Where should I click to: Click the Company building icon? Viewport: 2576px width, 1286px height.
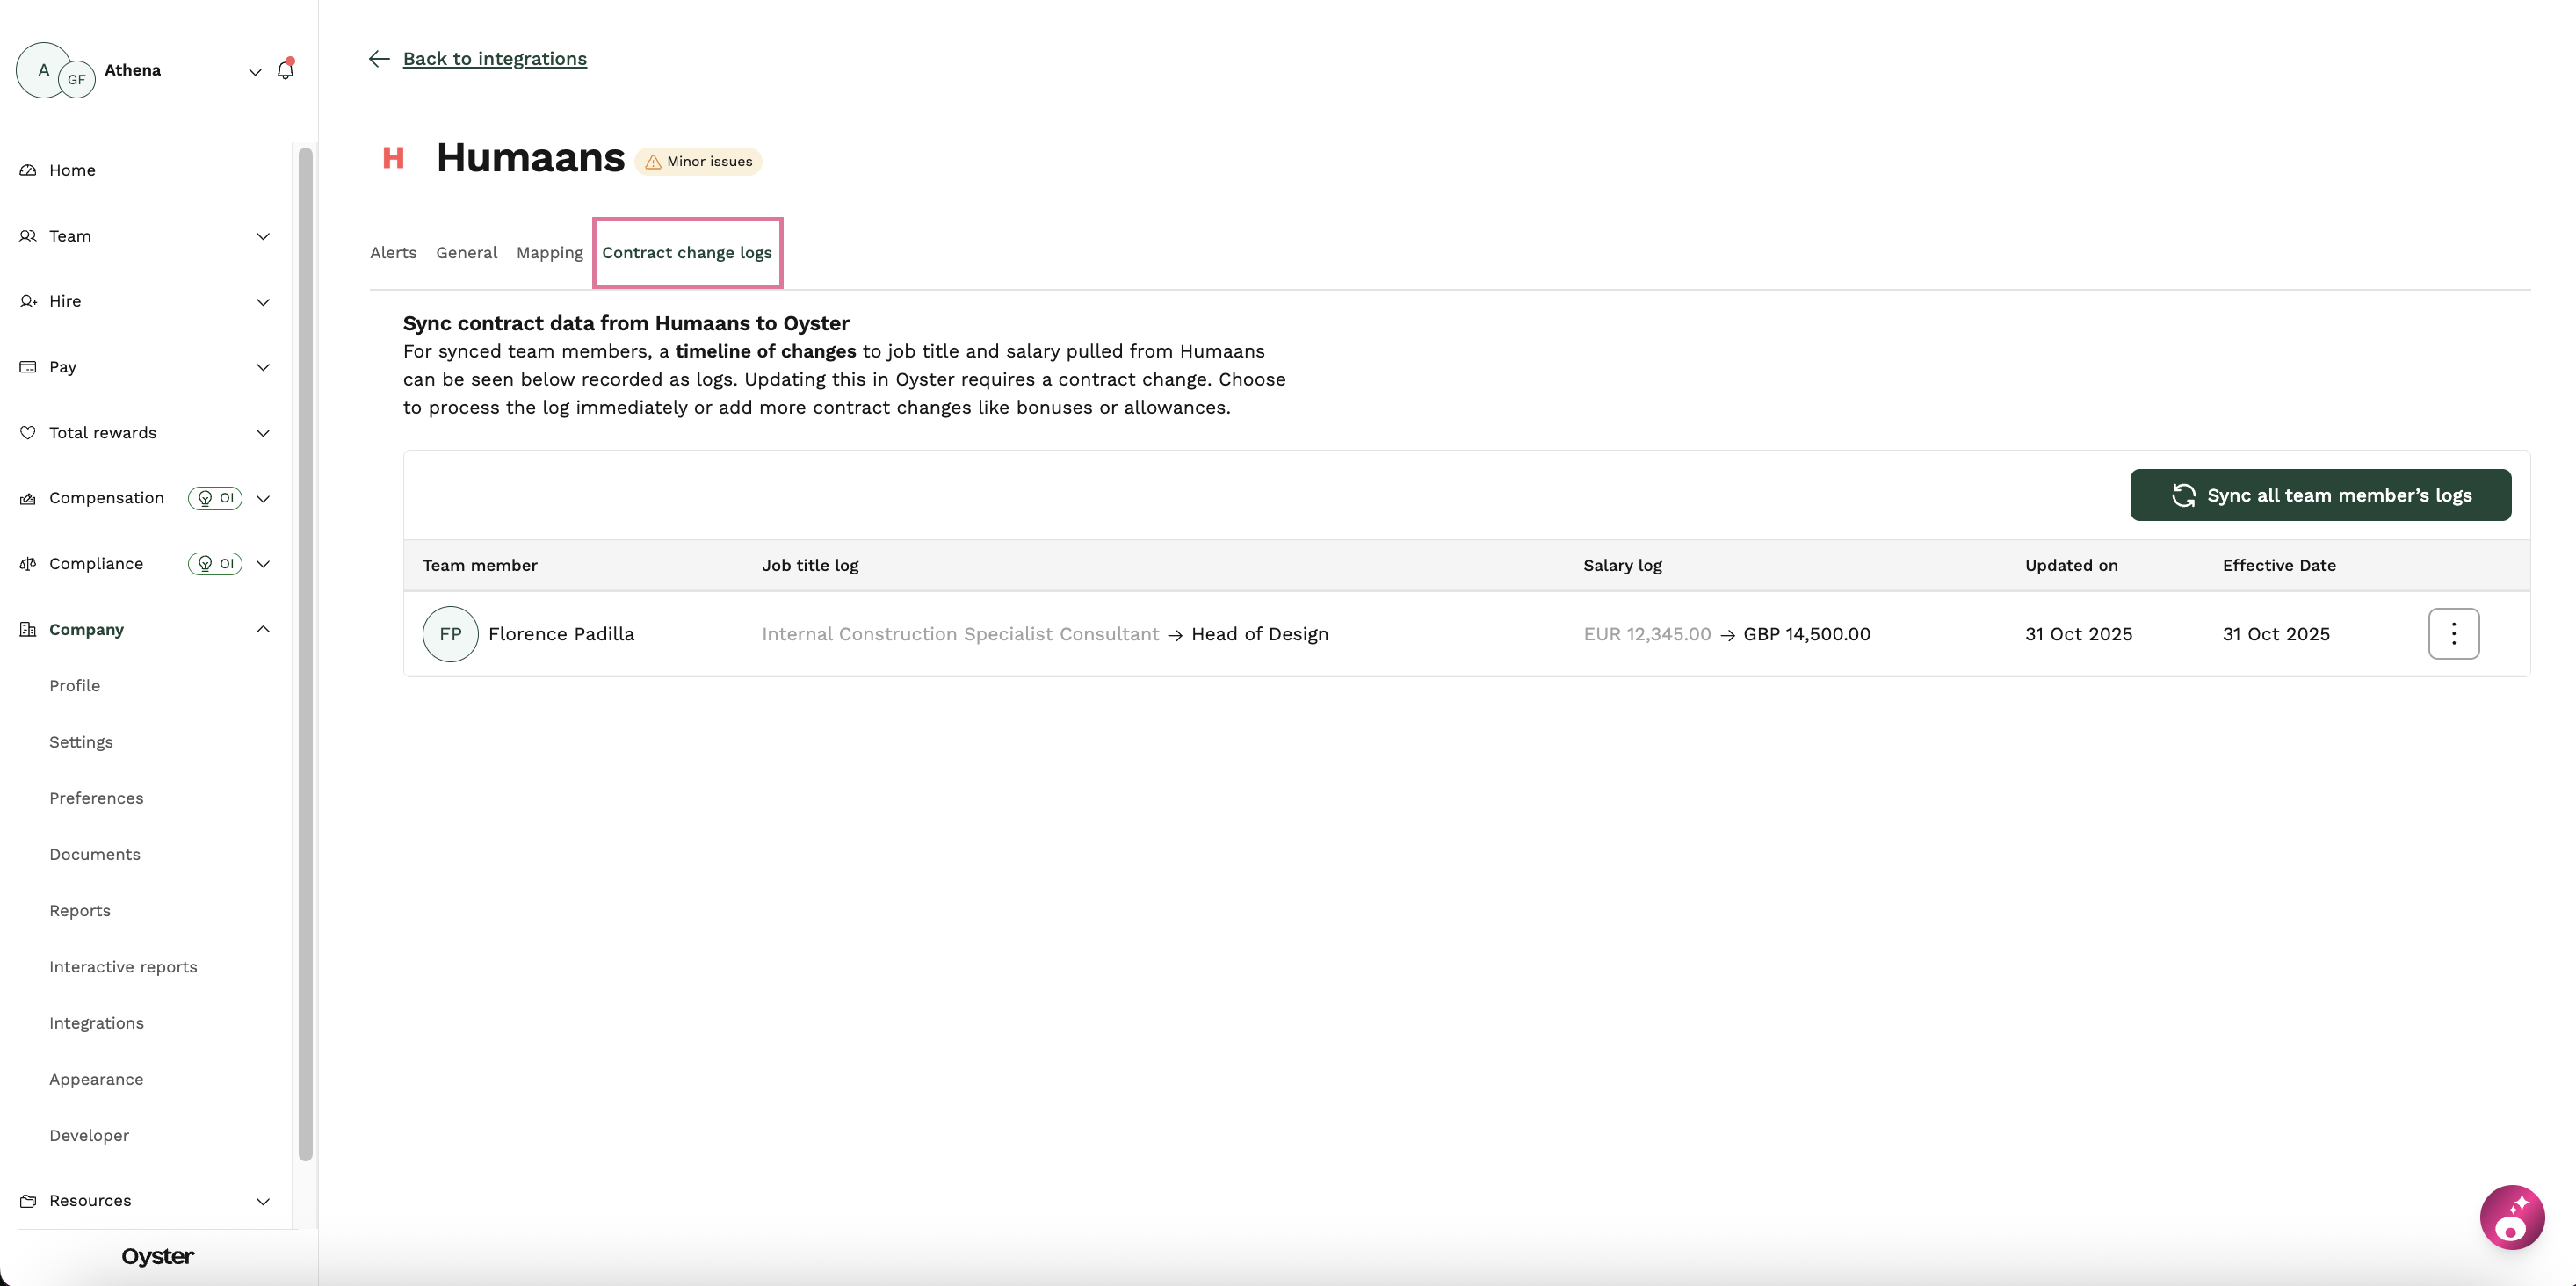pos(28,629)
